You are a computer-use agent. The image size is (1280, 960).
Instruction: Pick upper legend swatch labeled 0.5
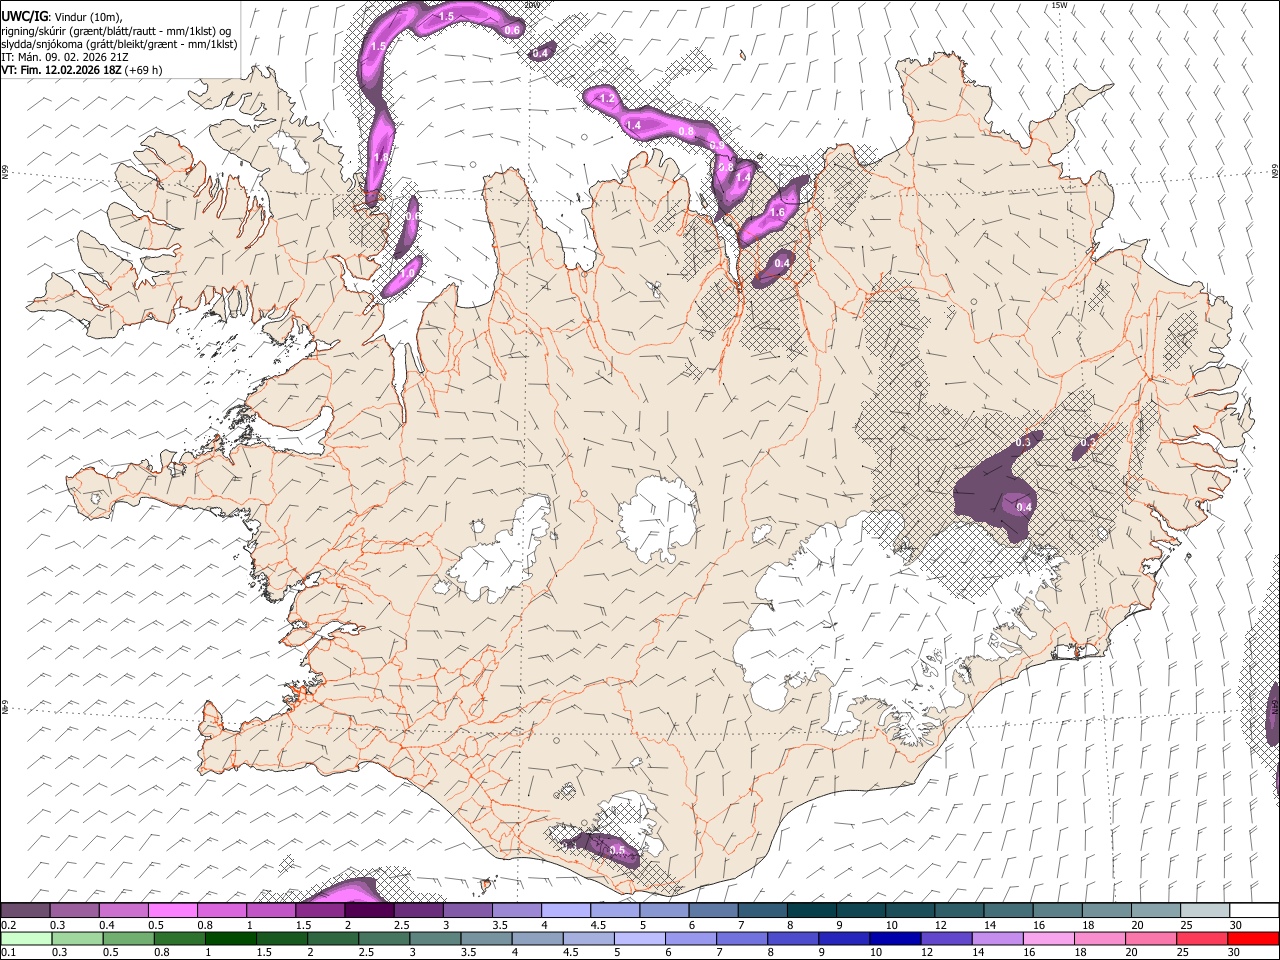point(172,911)
